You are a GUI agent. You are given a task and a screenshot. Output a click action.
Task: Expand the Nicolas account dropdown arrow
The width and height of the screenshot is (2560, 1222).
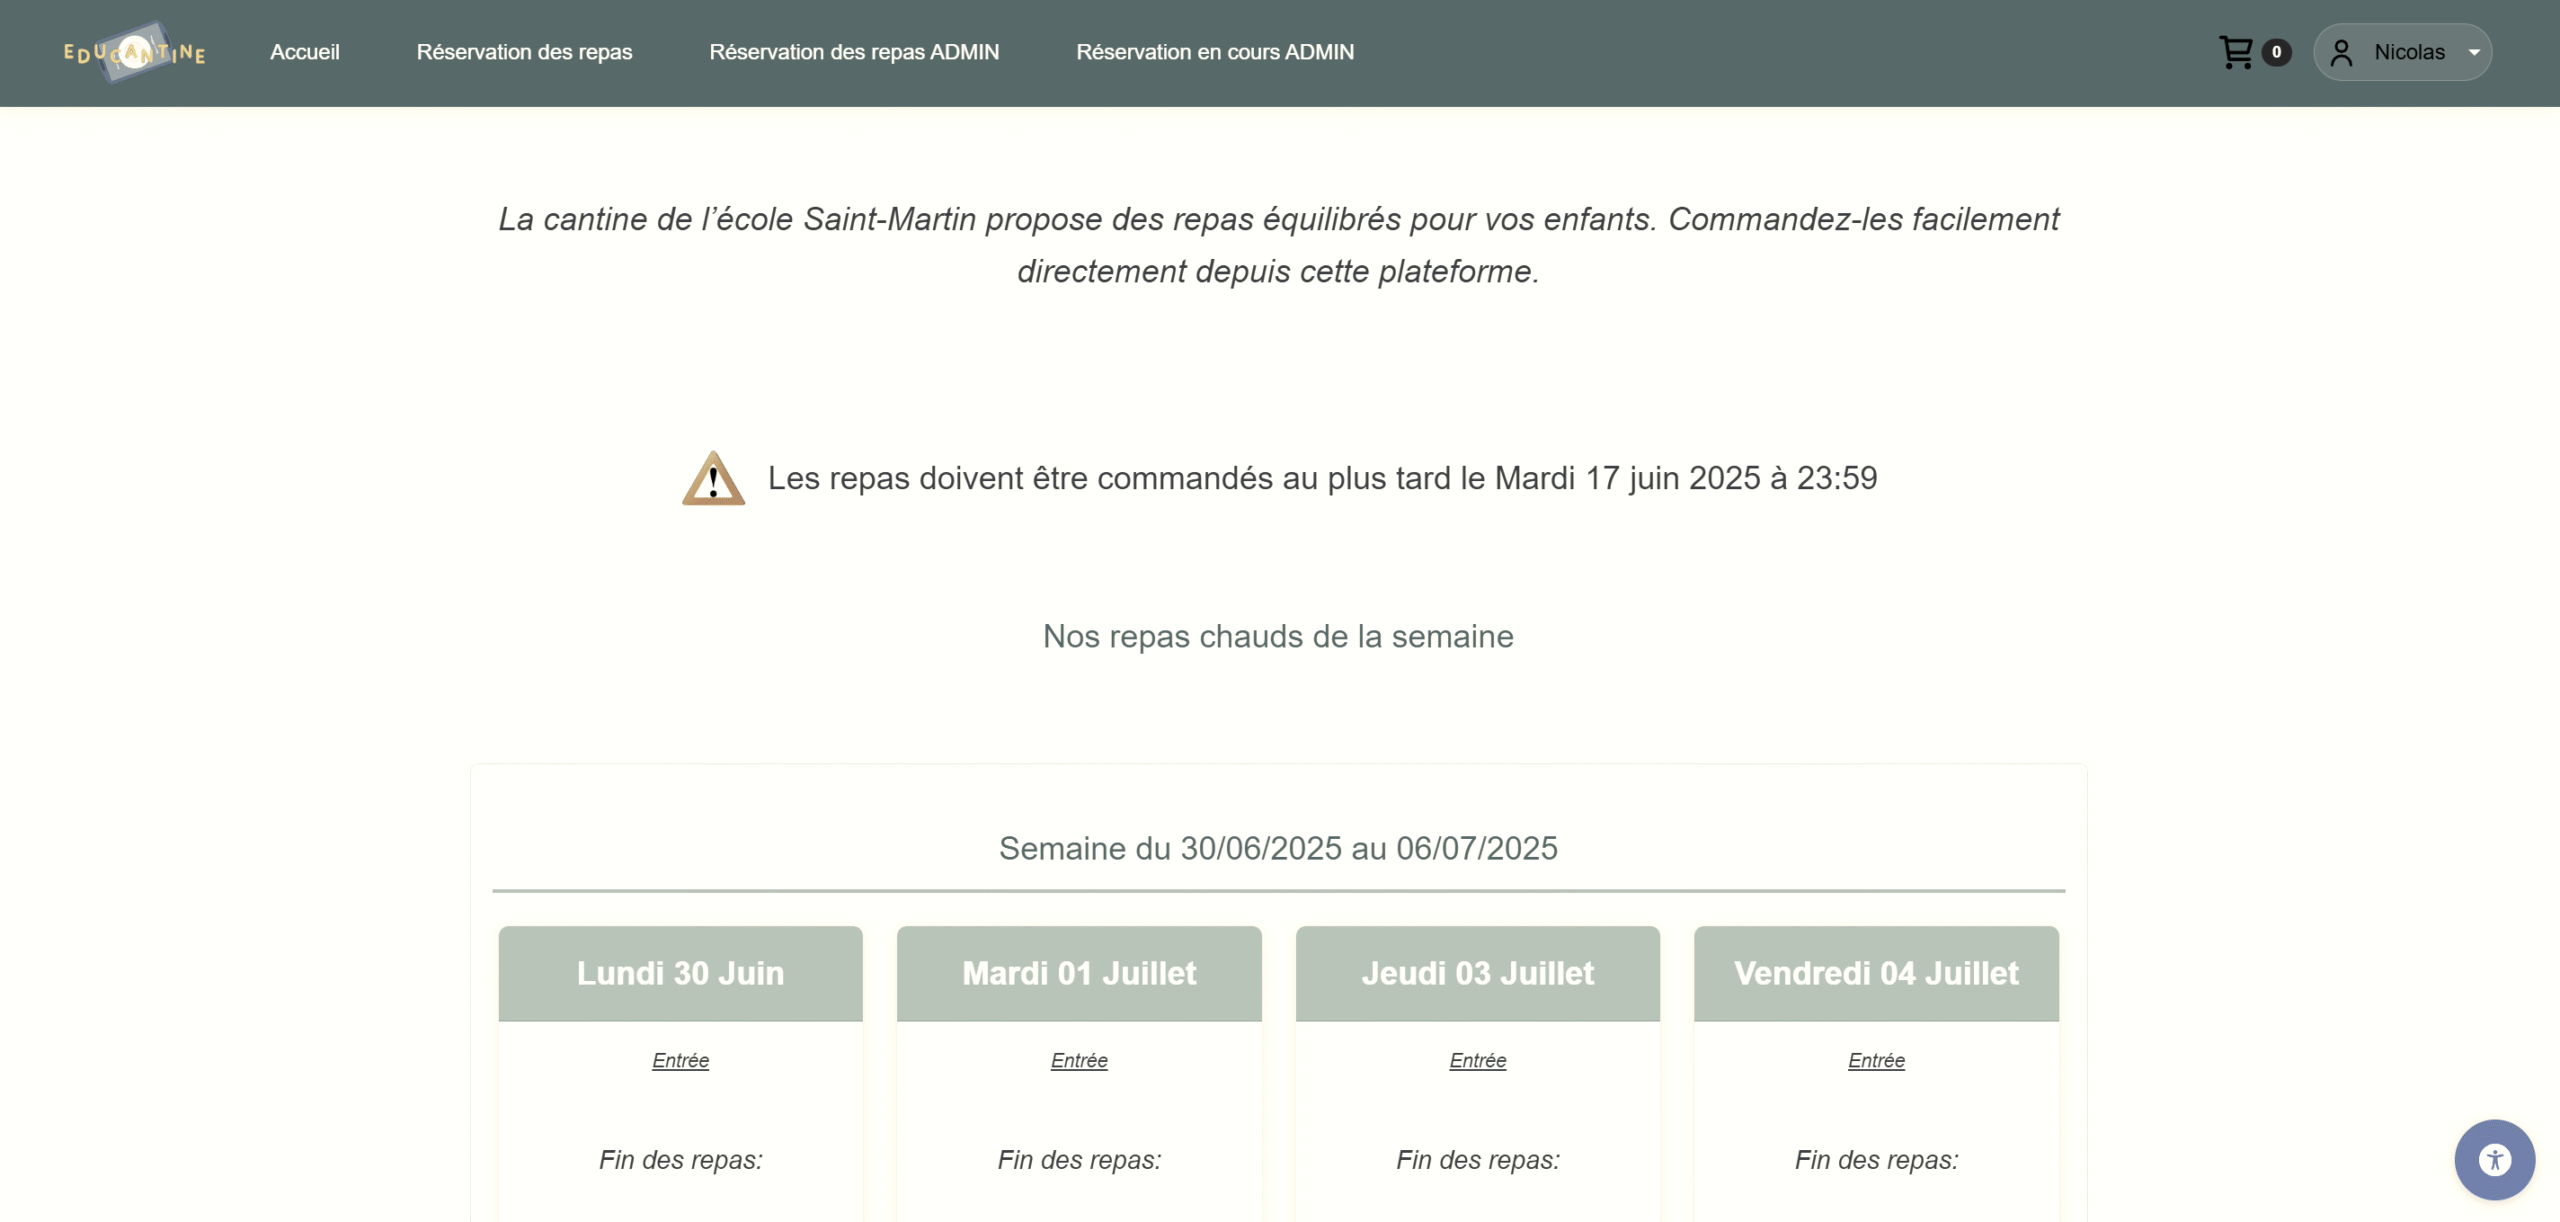[2474, 52]
